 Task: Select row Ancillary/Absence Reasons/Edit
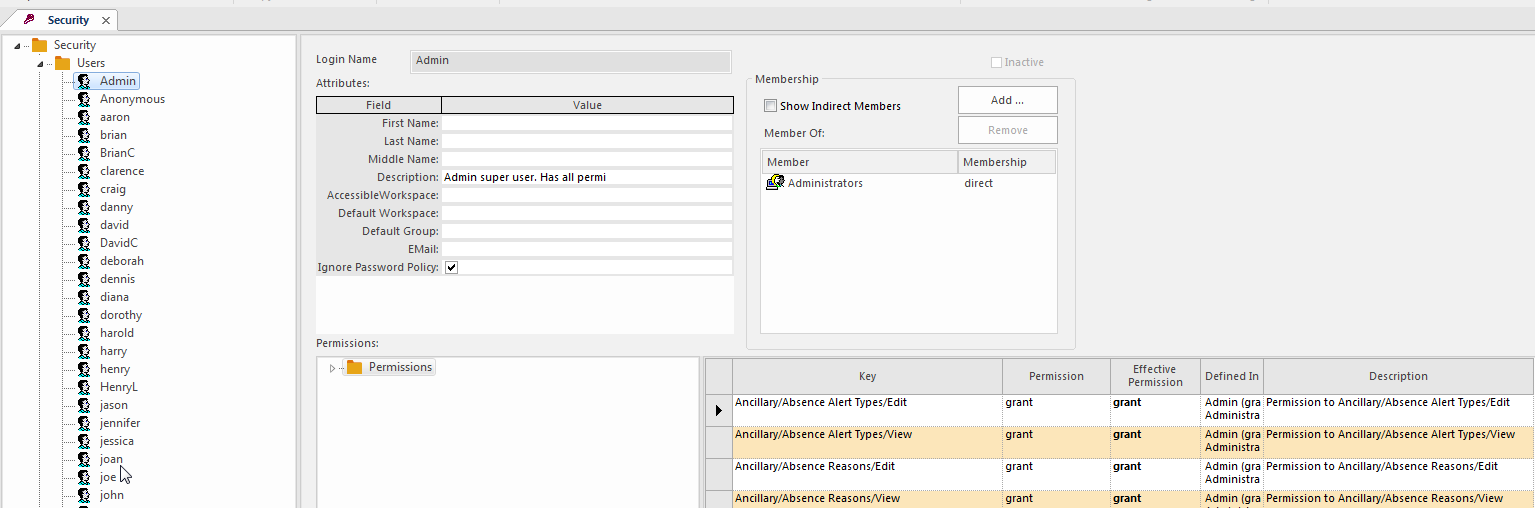[1120, 474]
